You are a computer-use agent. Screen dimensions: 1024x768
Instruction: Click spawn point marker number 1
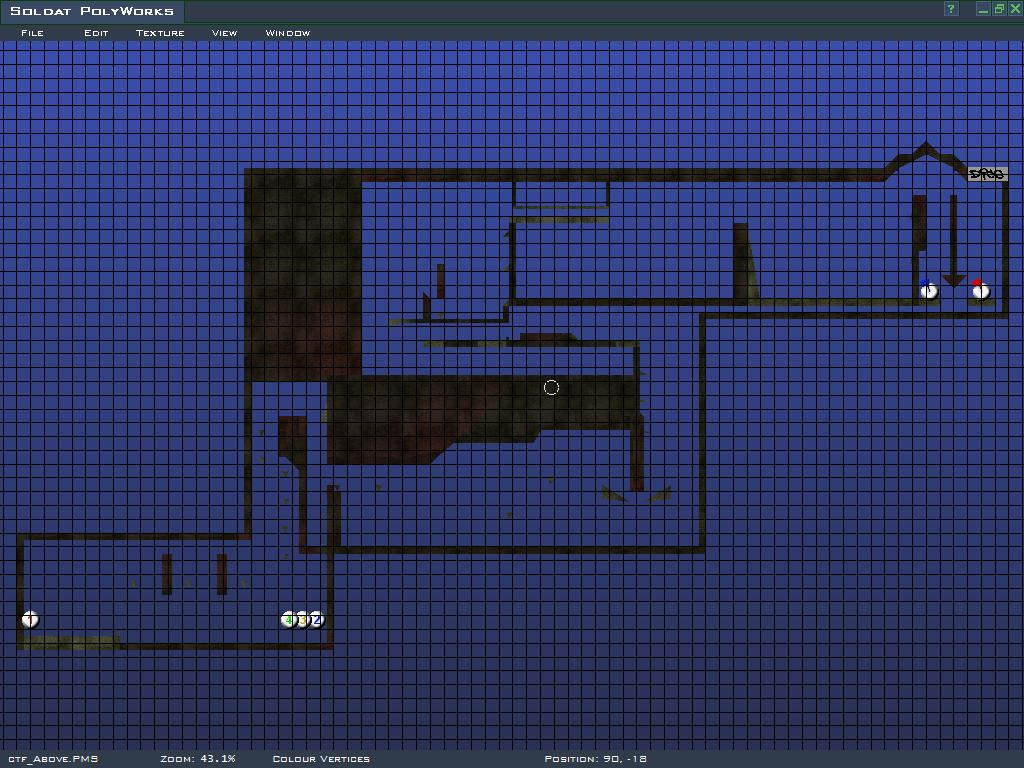[30, 620]
